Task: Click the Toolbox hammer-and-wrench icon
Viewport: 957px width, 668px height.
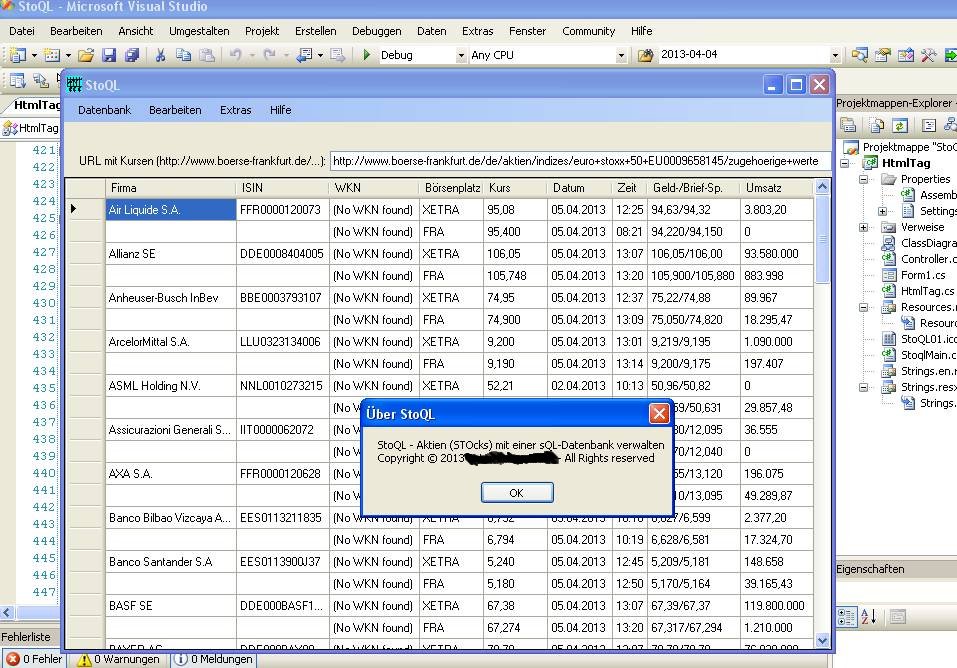Action: point(928,55)
